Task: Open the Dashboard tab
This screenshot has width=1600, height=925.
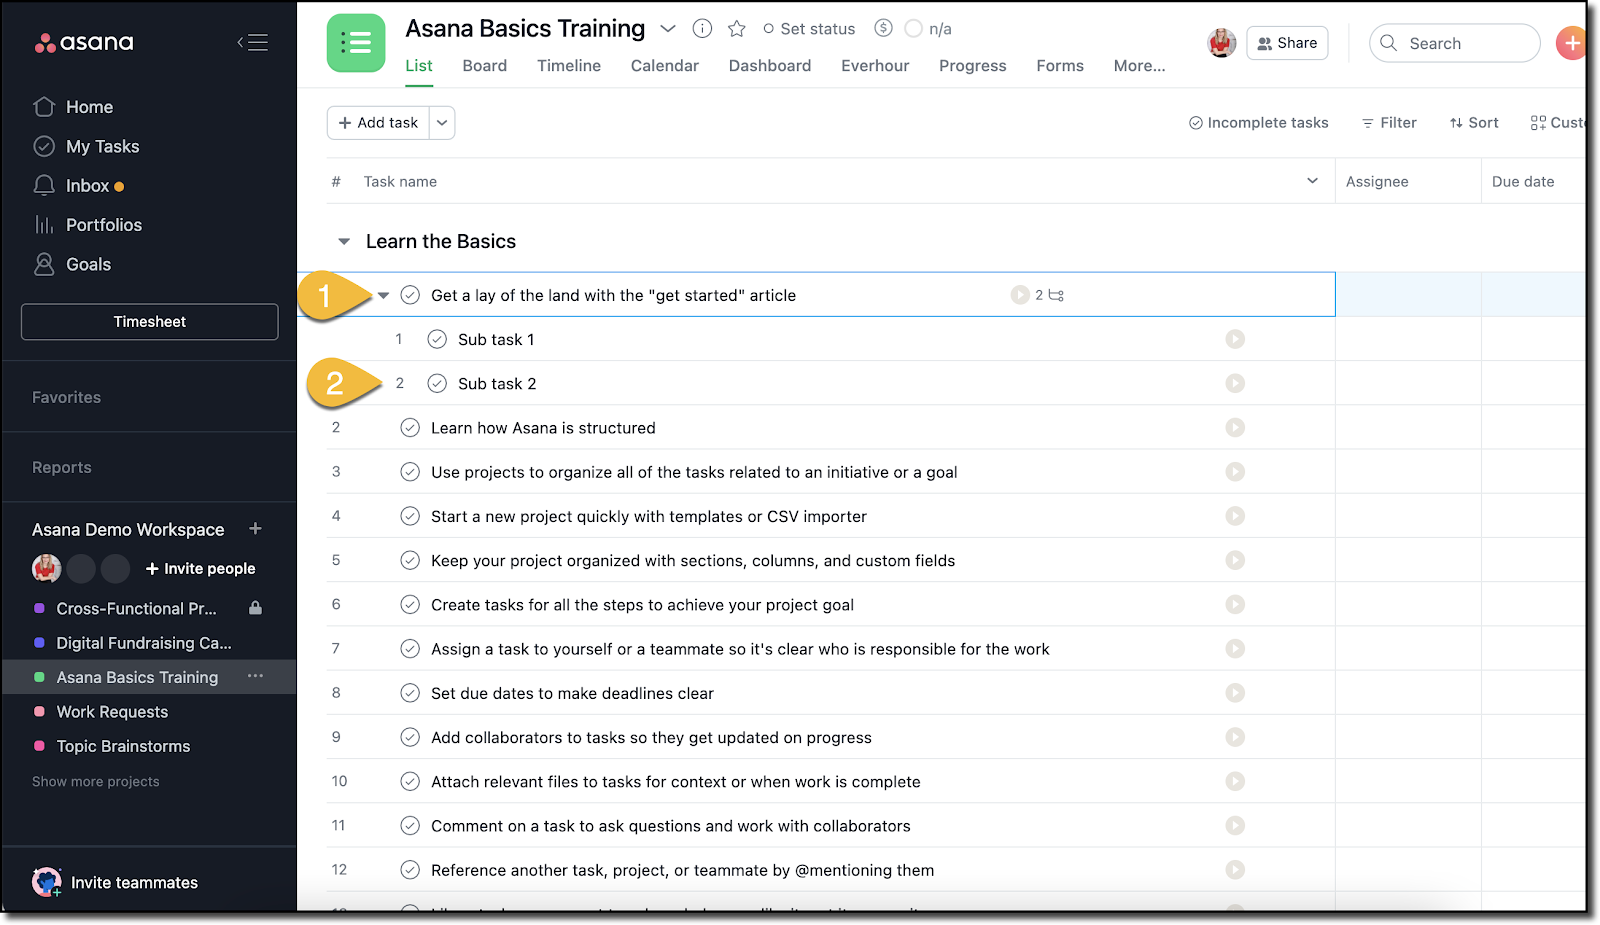Action: pos(770,66)
